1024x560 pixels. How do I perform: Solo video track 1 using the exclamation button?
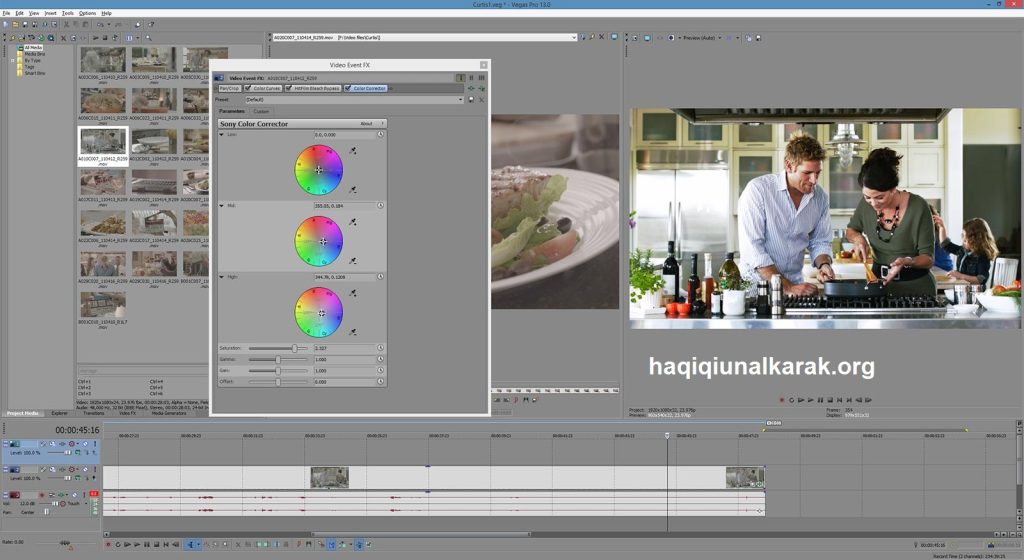coord(95,444)
